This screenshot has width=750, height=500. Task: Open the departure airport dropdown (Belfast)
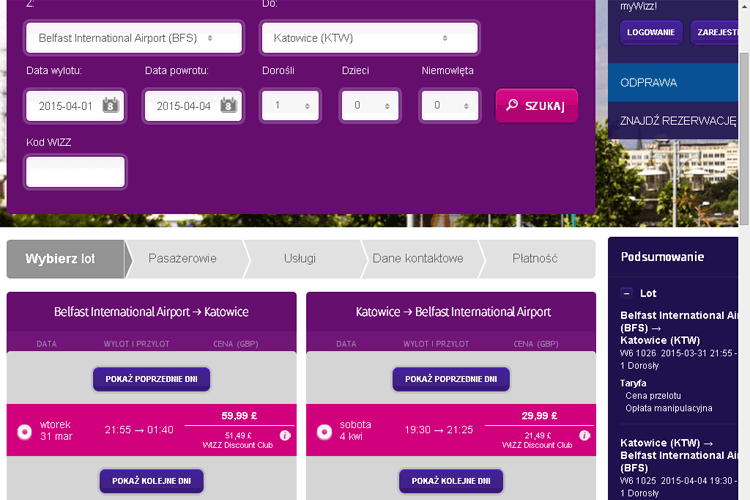pyautogui.click(x=134, y=38)
